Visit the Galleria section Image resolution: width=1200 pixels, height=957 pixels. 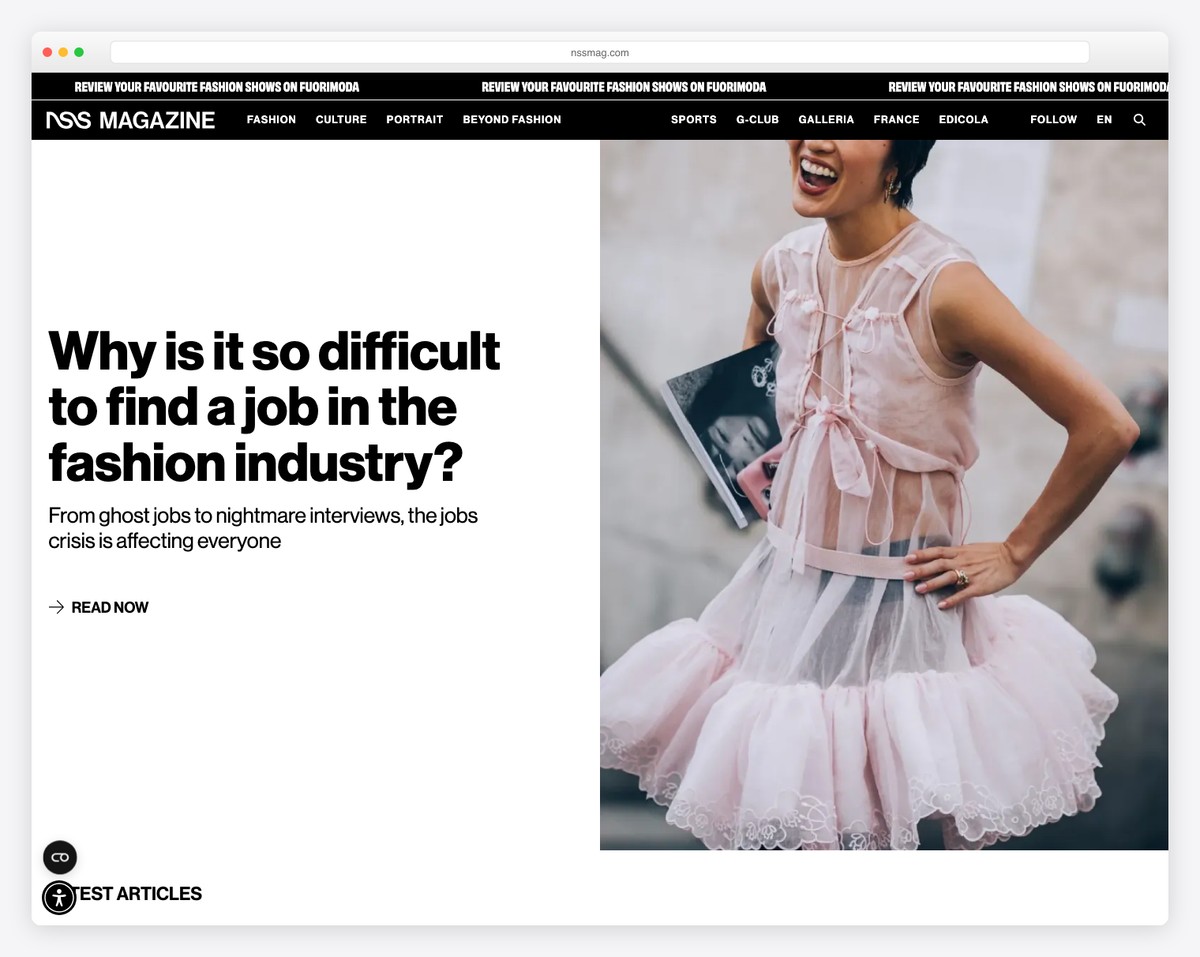(826, 120)
